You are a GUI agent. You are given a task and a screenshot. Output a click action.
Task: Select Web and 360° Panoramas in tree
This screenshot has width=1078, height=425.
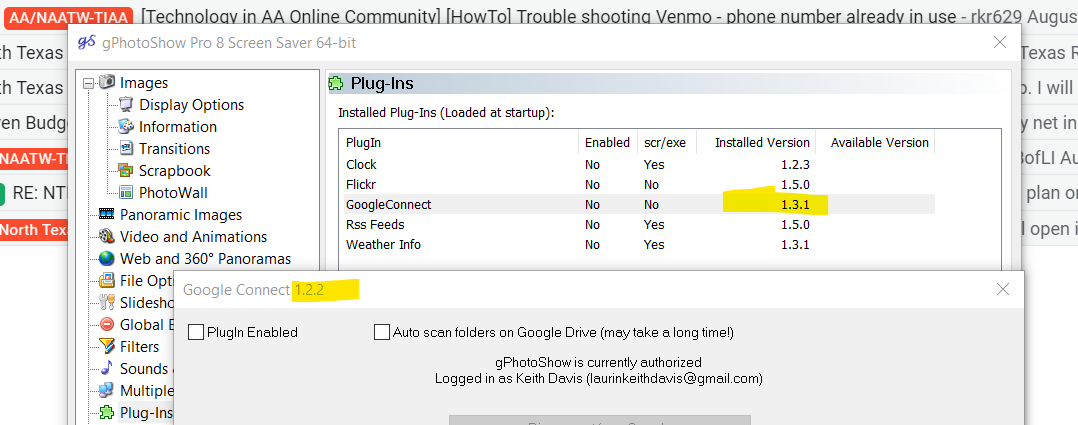coord(205,259)
